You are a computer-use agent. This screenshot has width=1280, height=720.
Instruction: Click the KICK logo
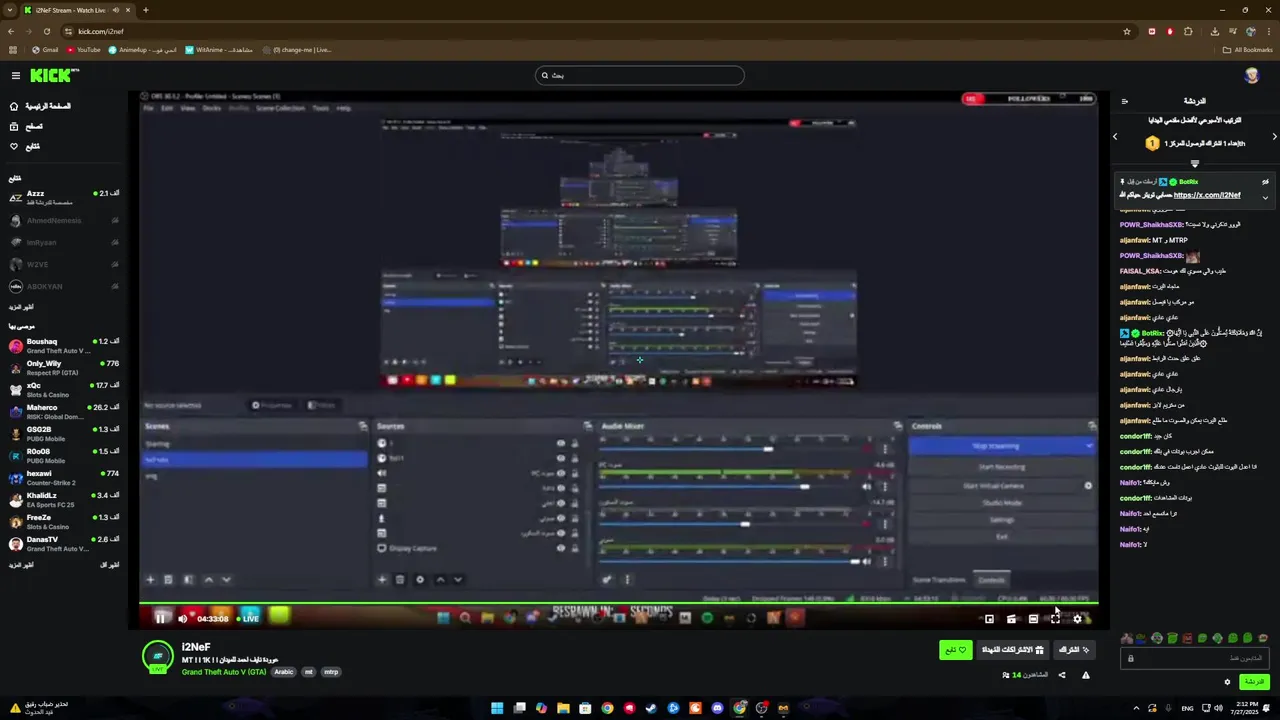53,75
